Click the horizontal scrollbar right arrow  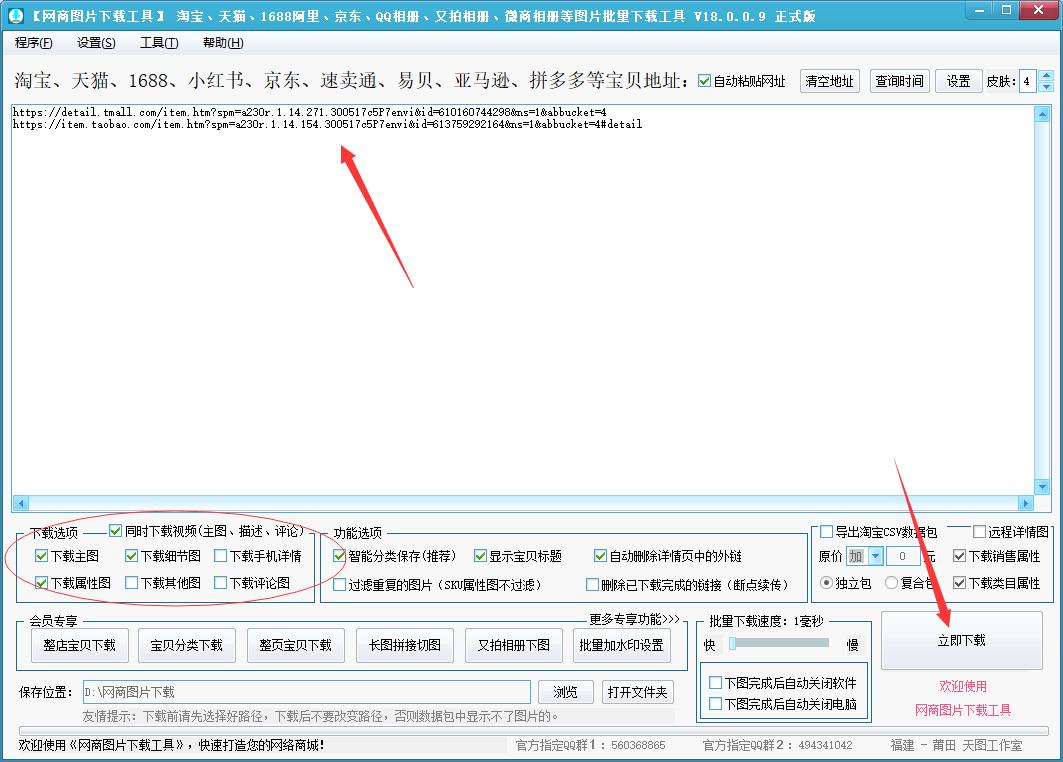click(1025, 503)
